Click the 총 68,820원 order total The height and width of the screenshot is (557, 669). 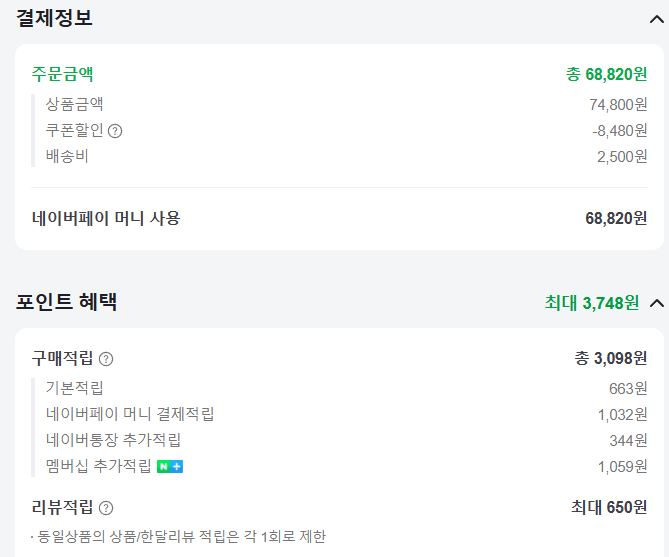coord(606,74)
